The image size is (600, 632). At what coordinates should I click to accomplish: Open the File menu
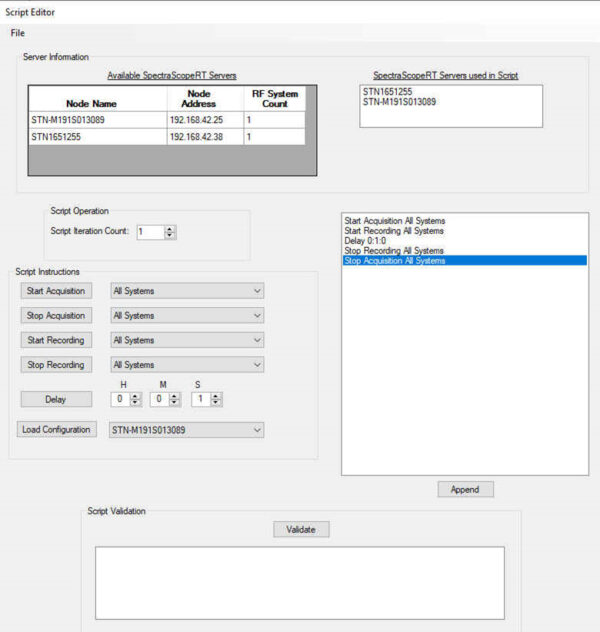coord(17,33)
